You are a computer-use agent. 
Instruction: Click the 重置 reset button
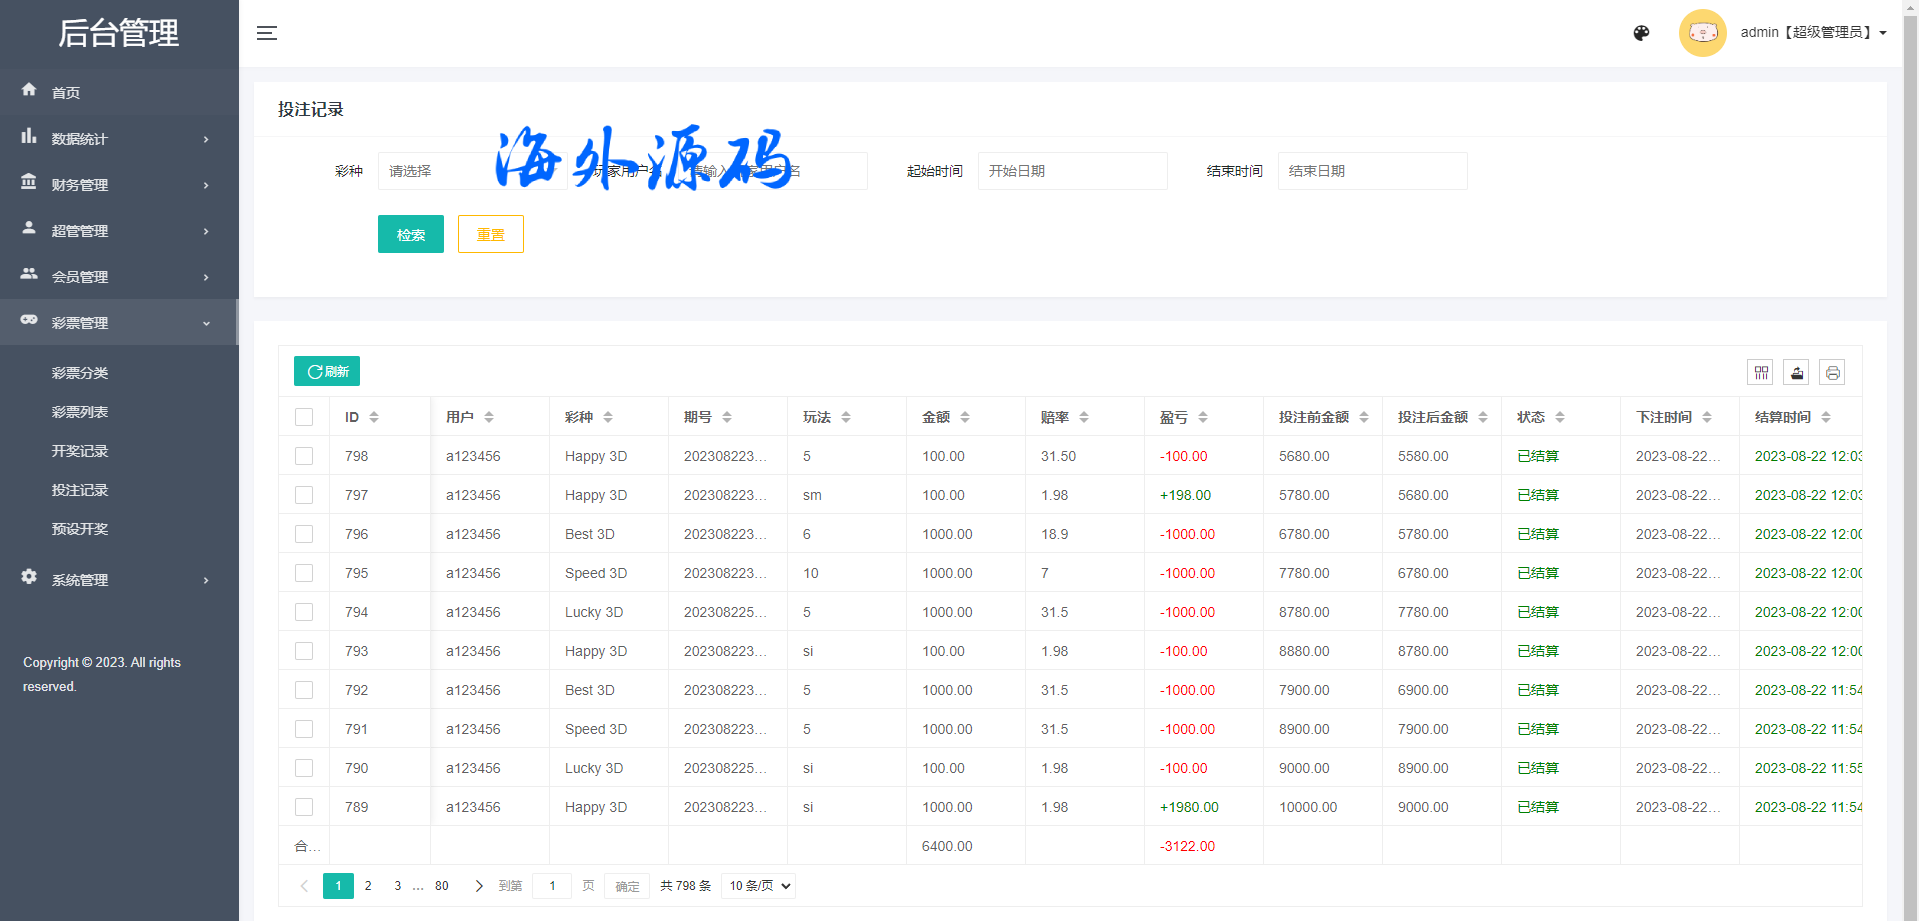click(490, 235)
